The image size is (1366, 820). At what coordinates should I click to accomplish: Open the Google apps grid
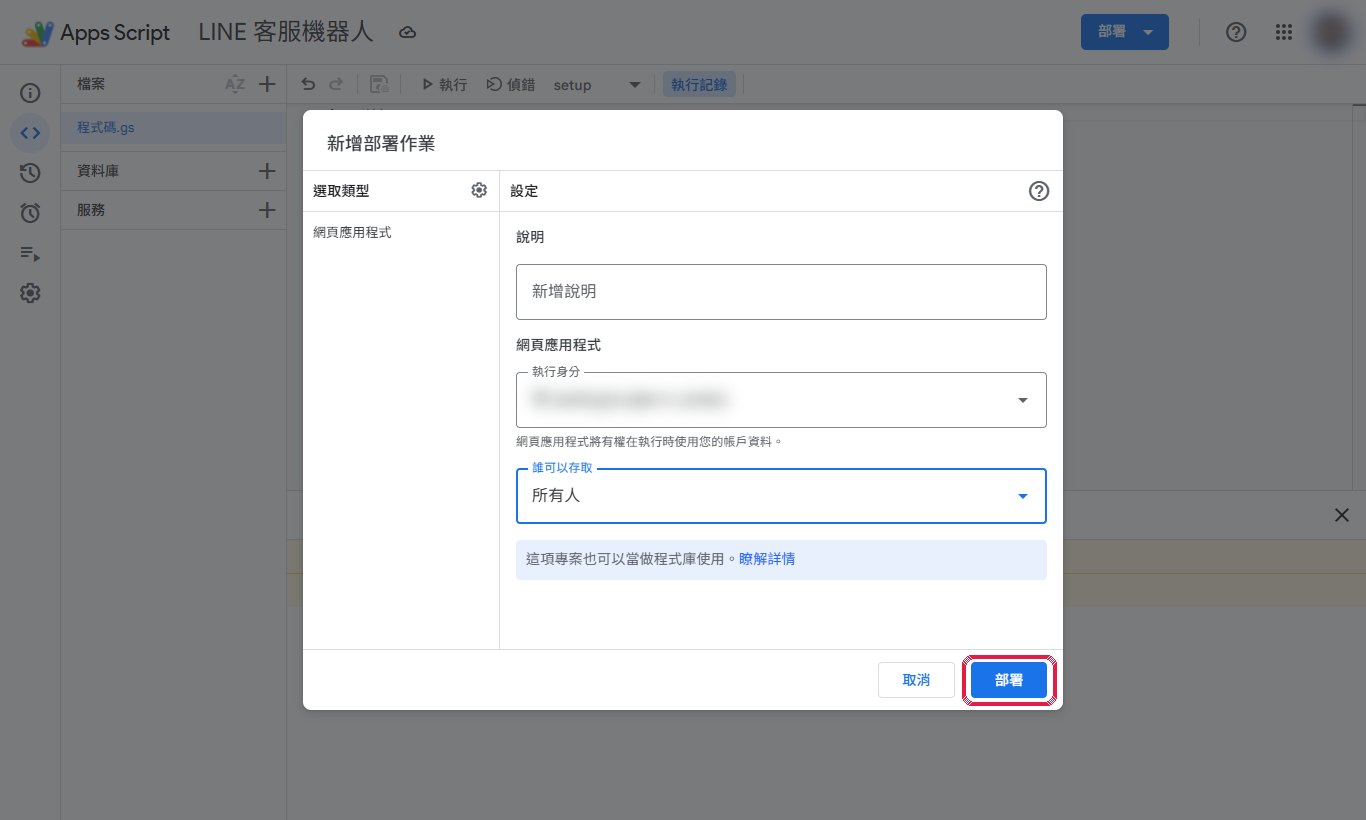coord(1284,32)
